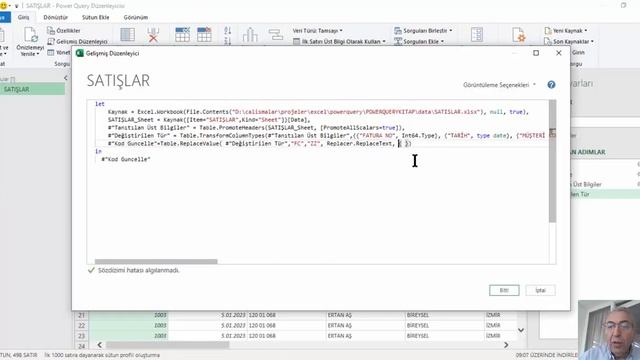Open the Son Kaynaklar dropdown

tap(569, 41)
